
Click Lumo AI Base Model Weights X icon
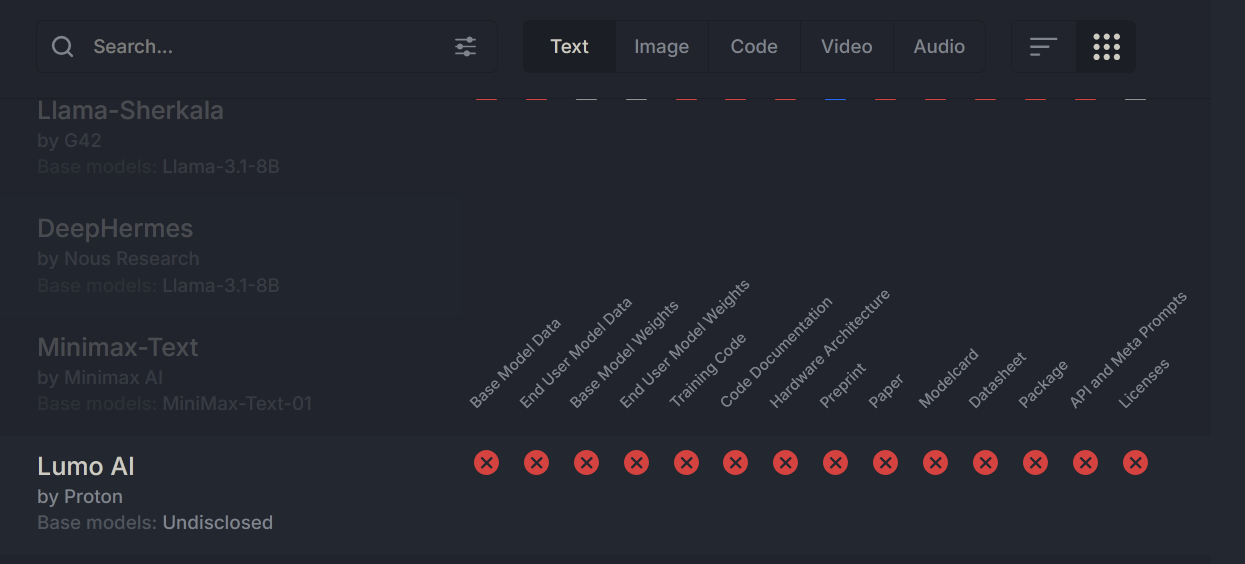586,462
